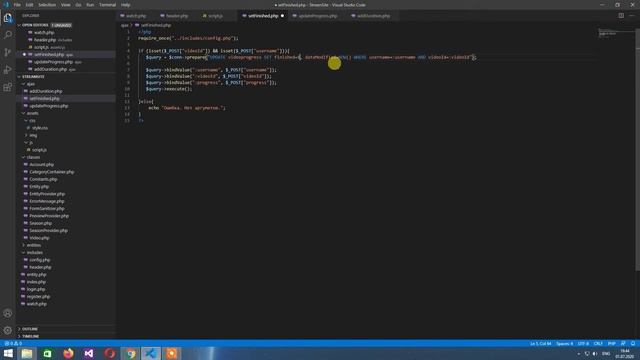Collapse the includes folder
The height and width of the screenshot is (360, 640).
tap(34, 253)
